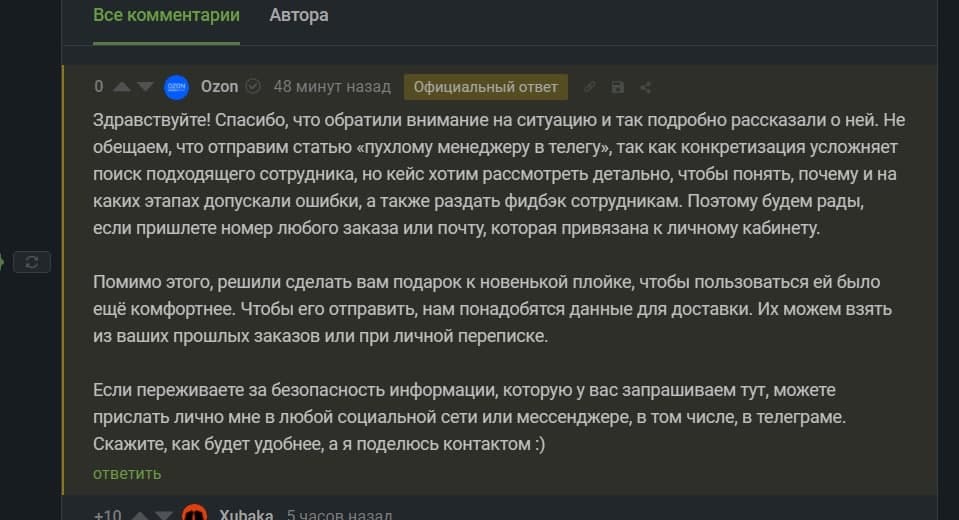Open the Ozon username profile link
The image size is (959, 520).
[220, 87]
